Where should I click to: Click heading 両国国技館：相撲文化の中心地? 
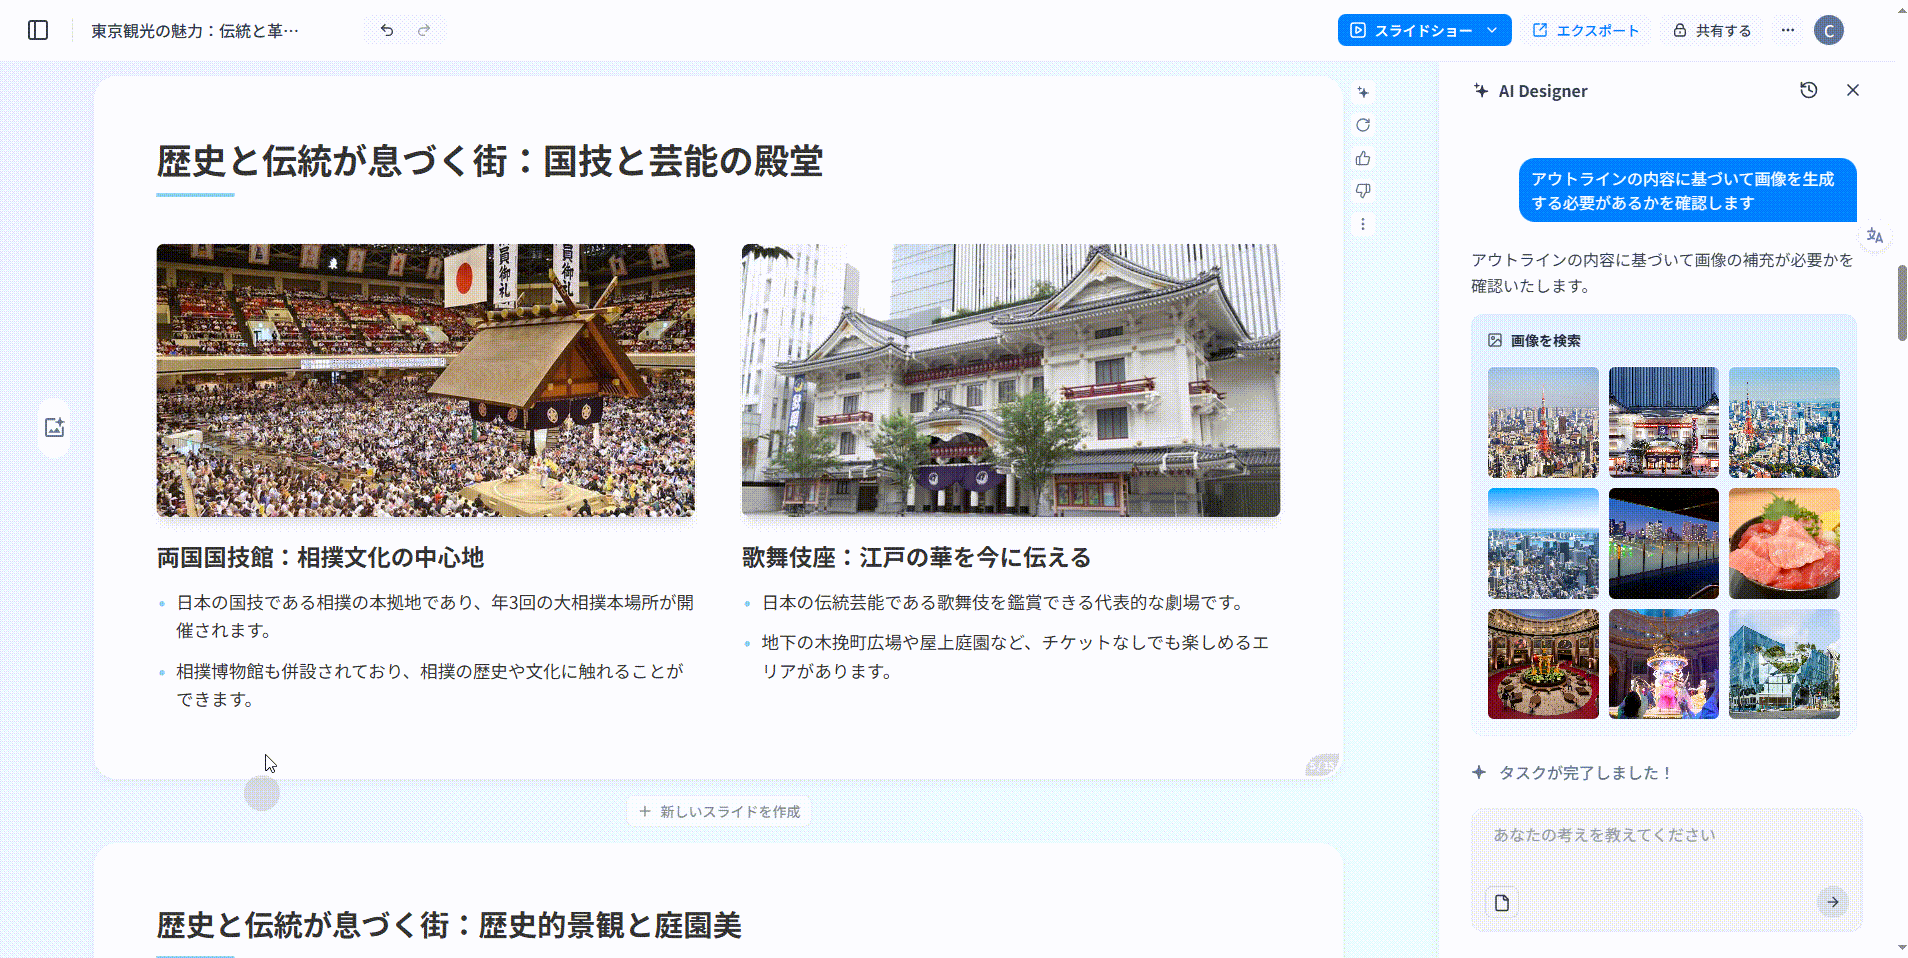pyautogui.click(x=320, y=557)
